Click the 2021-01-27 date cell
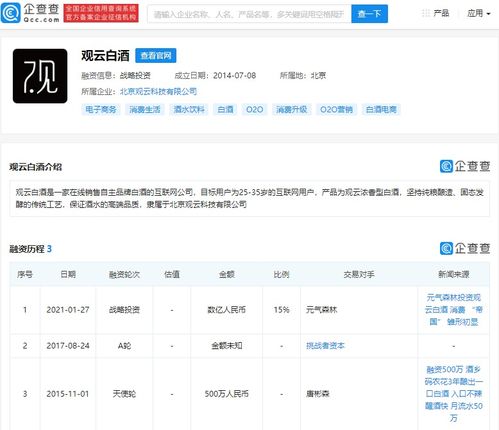499x430 pixels. 68,310
